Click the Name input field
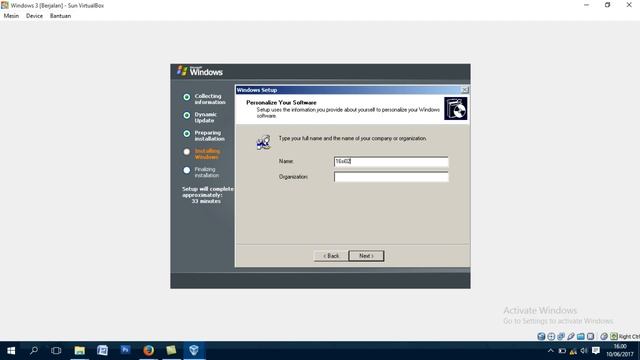Screen dimensions: 640x360 click(x=391, y=162)
